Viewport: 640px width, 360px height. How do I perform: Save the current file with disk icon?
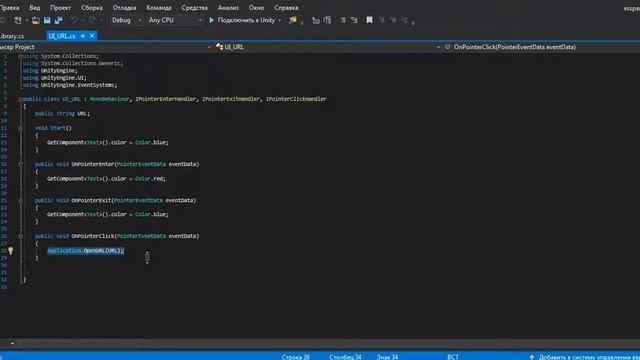[x=47, y=20]
